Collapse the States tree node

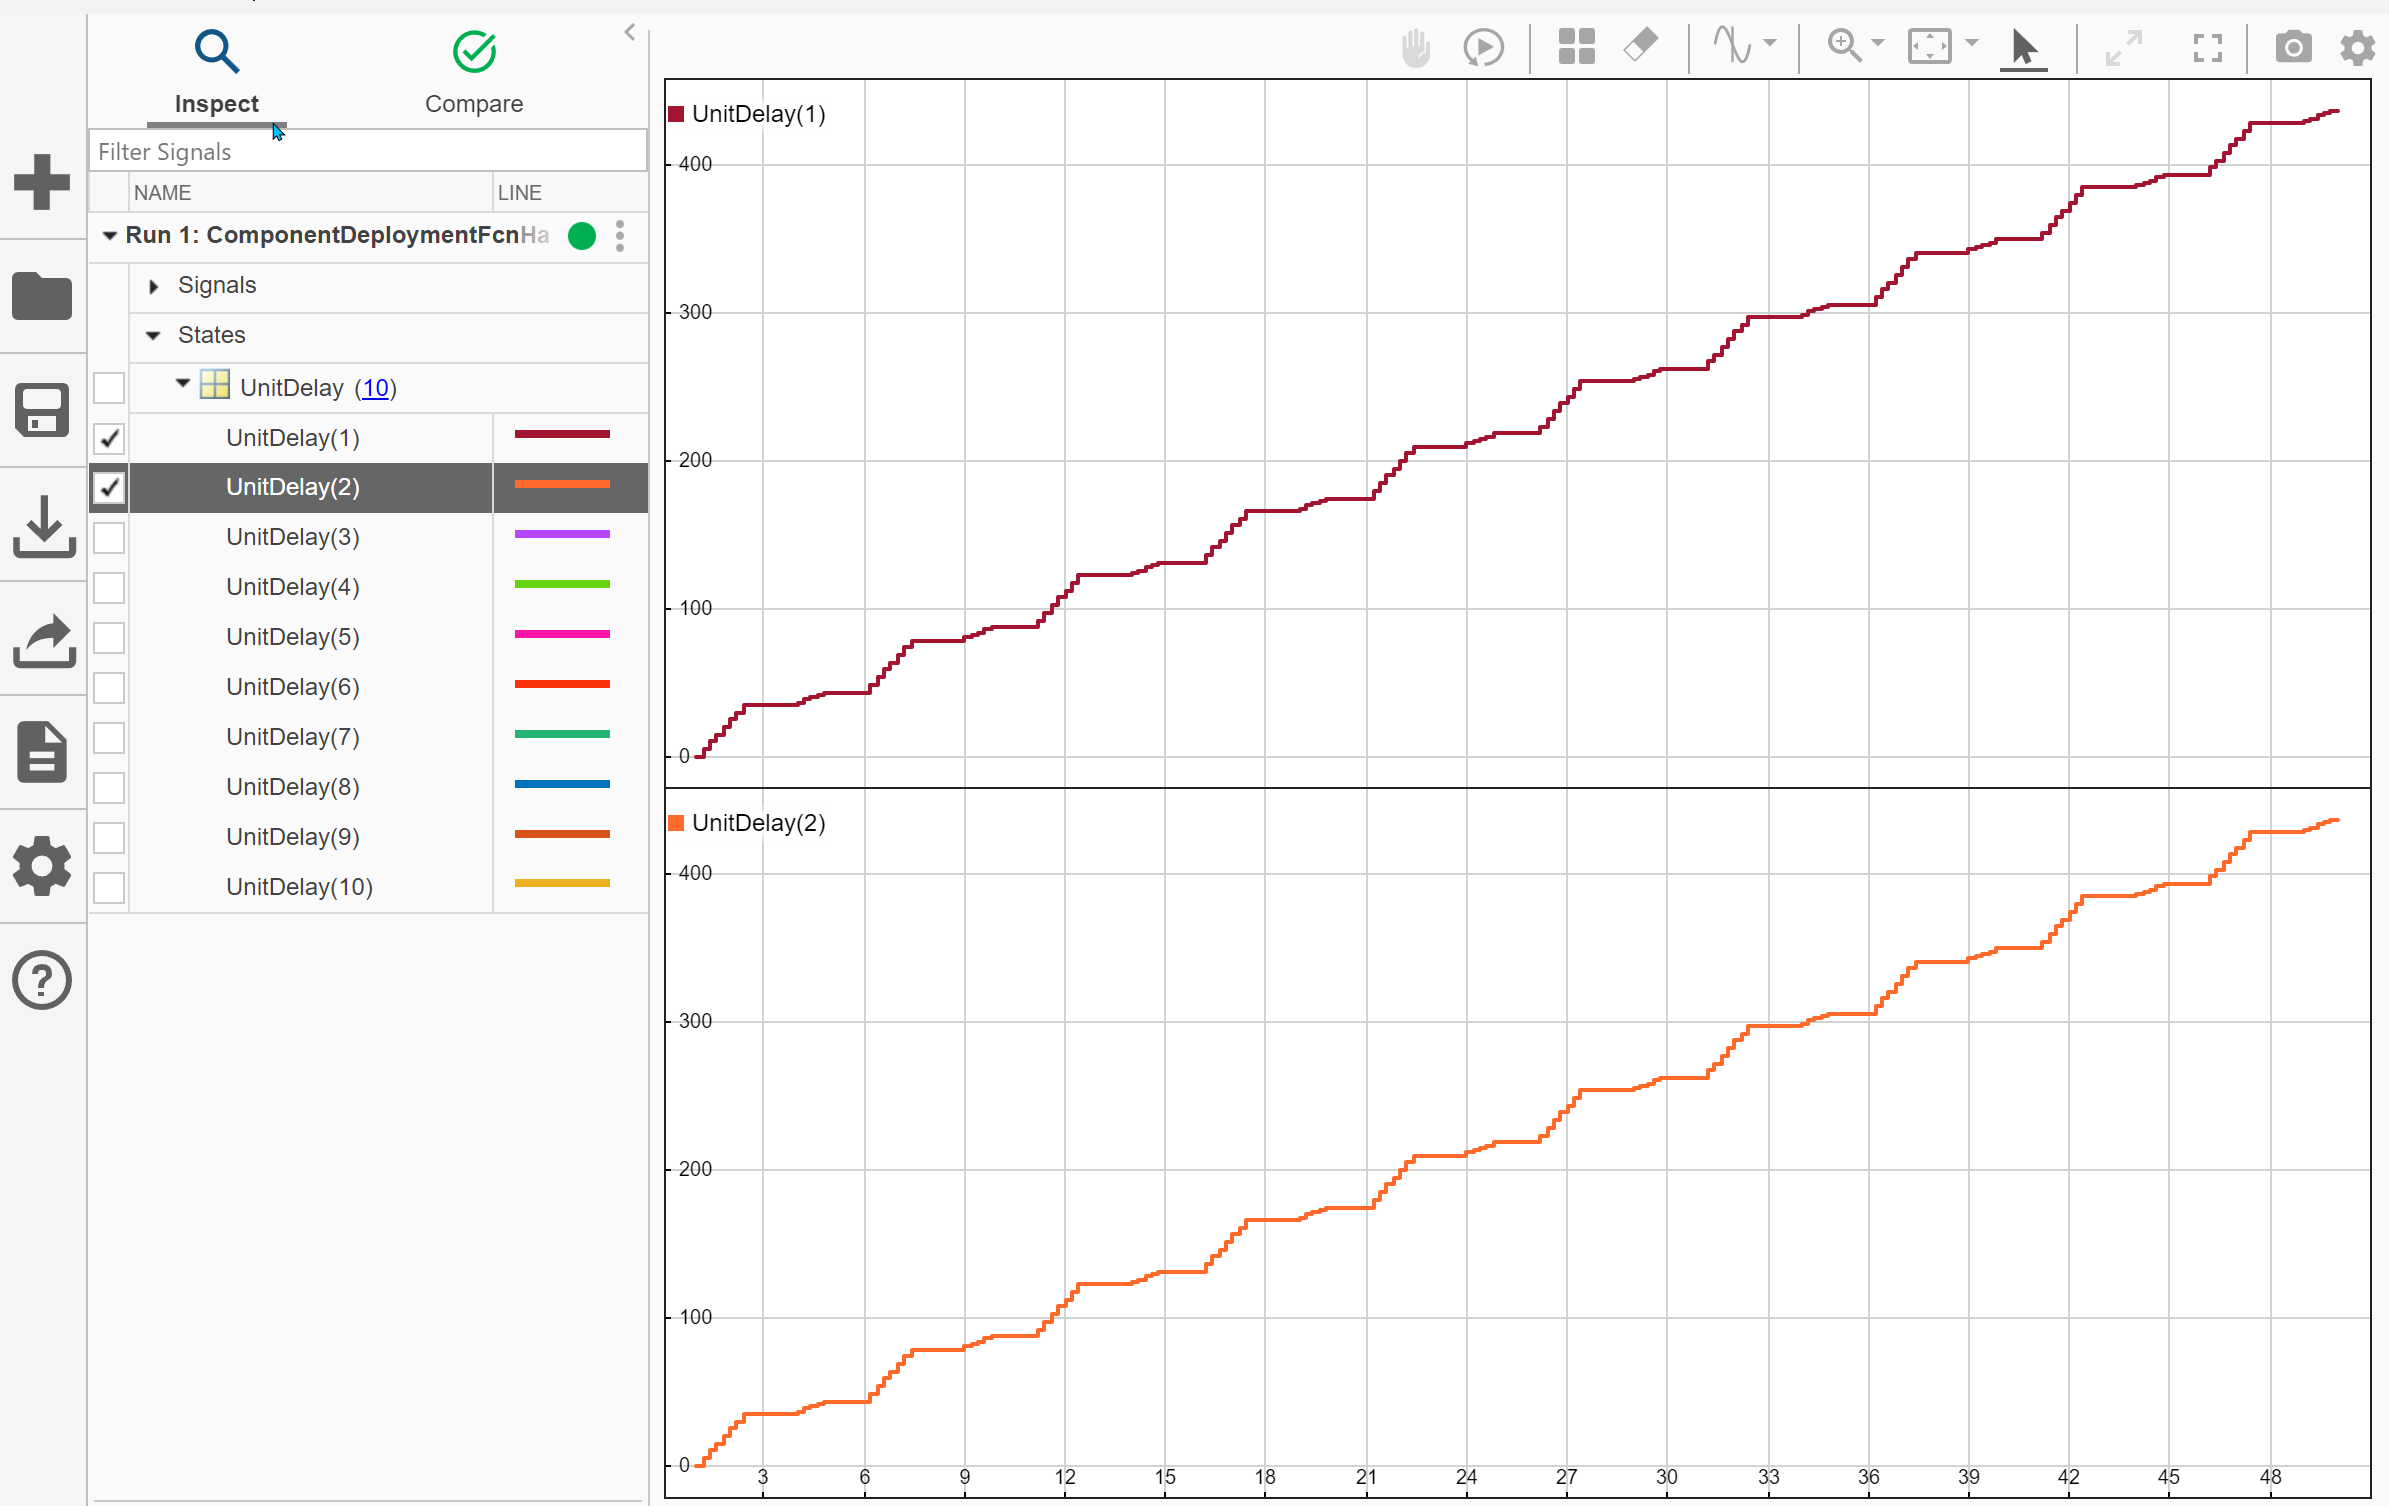point(153,336)
